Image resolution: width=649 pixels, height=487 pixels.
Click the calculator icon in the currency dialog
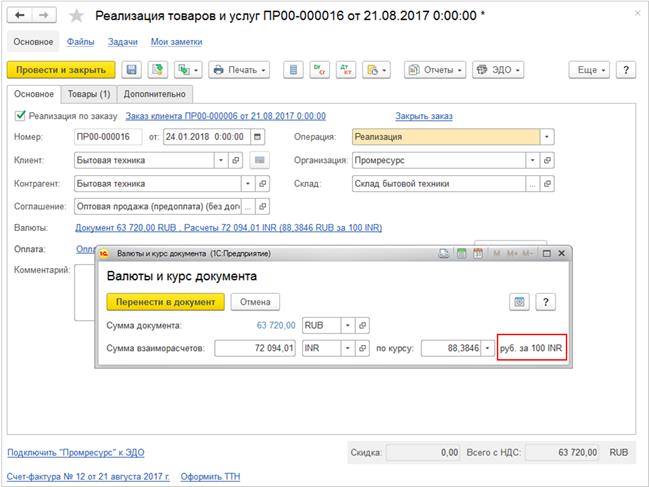(x=519, y=301)
